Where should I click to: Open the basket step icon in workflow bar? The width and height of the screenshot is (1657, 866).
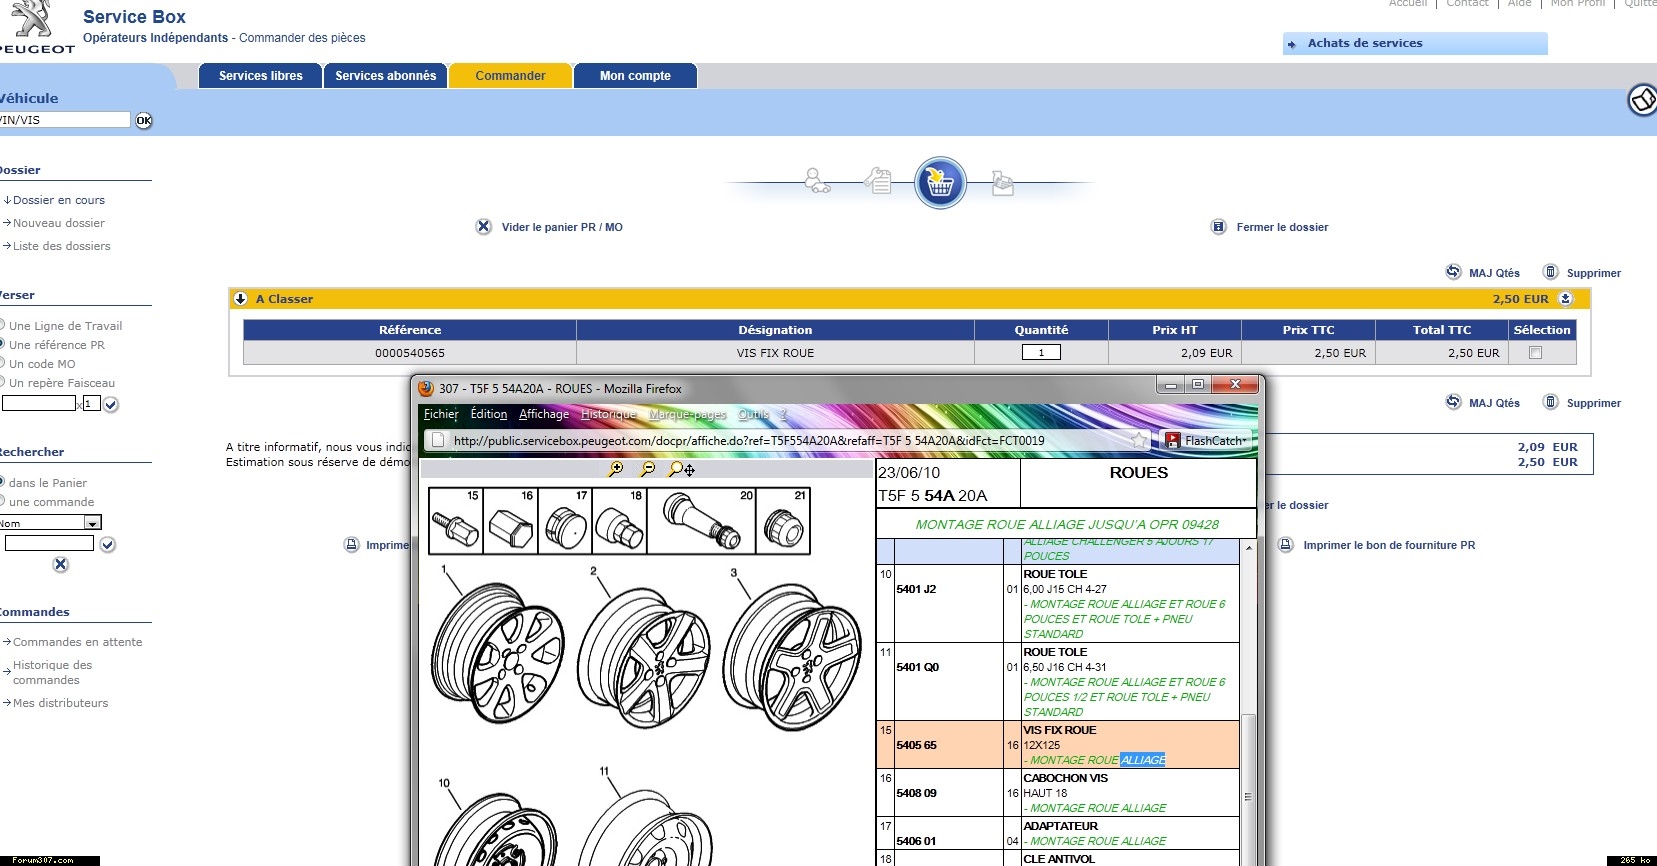[940, 183]
